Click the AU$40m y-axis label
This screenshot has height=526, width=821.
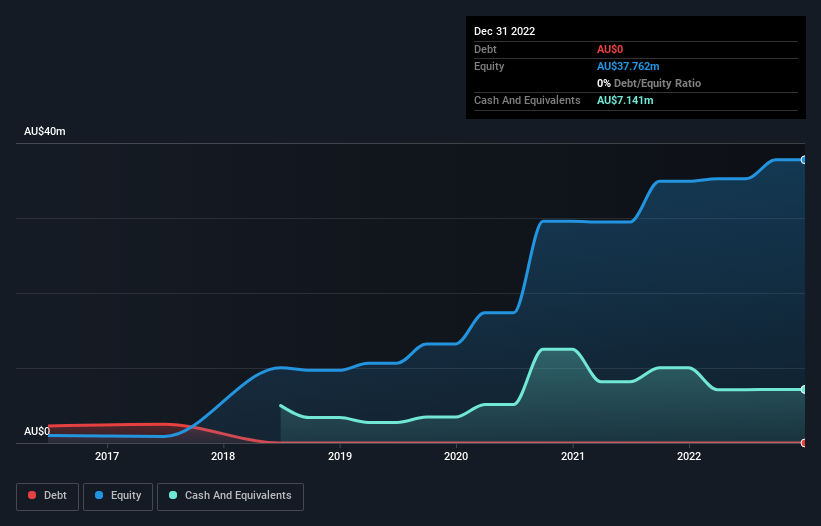(x=45, y=131)
